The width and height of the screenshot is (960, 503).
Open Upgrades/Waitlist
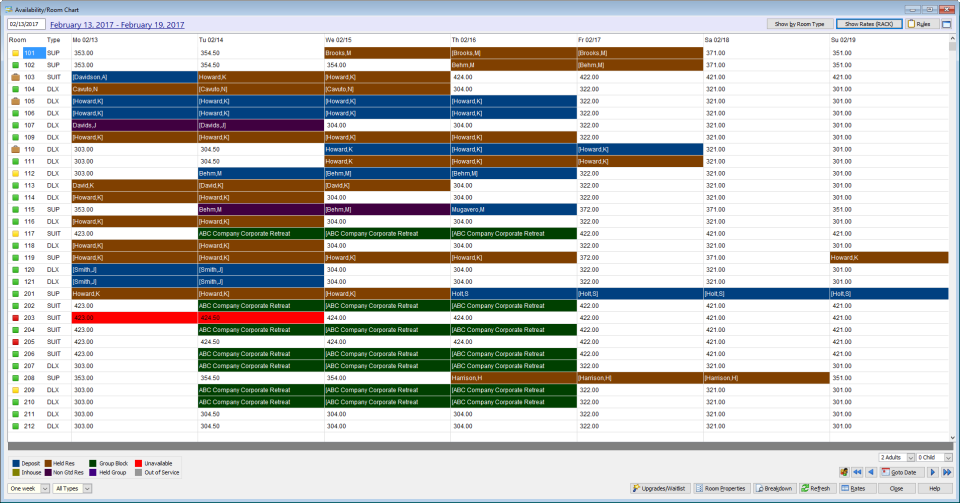pos(660,488)
